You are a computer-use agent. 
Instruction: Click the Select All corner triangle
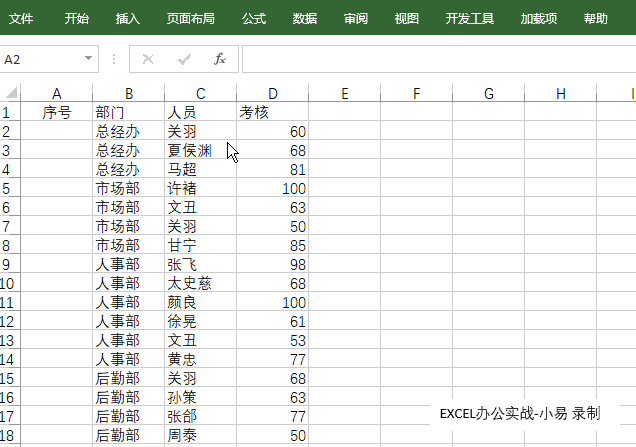coord(11,93)
